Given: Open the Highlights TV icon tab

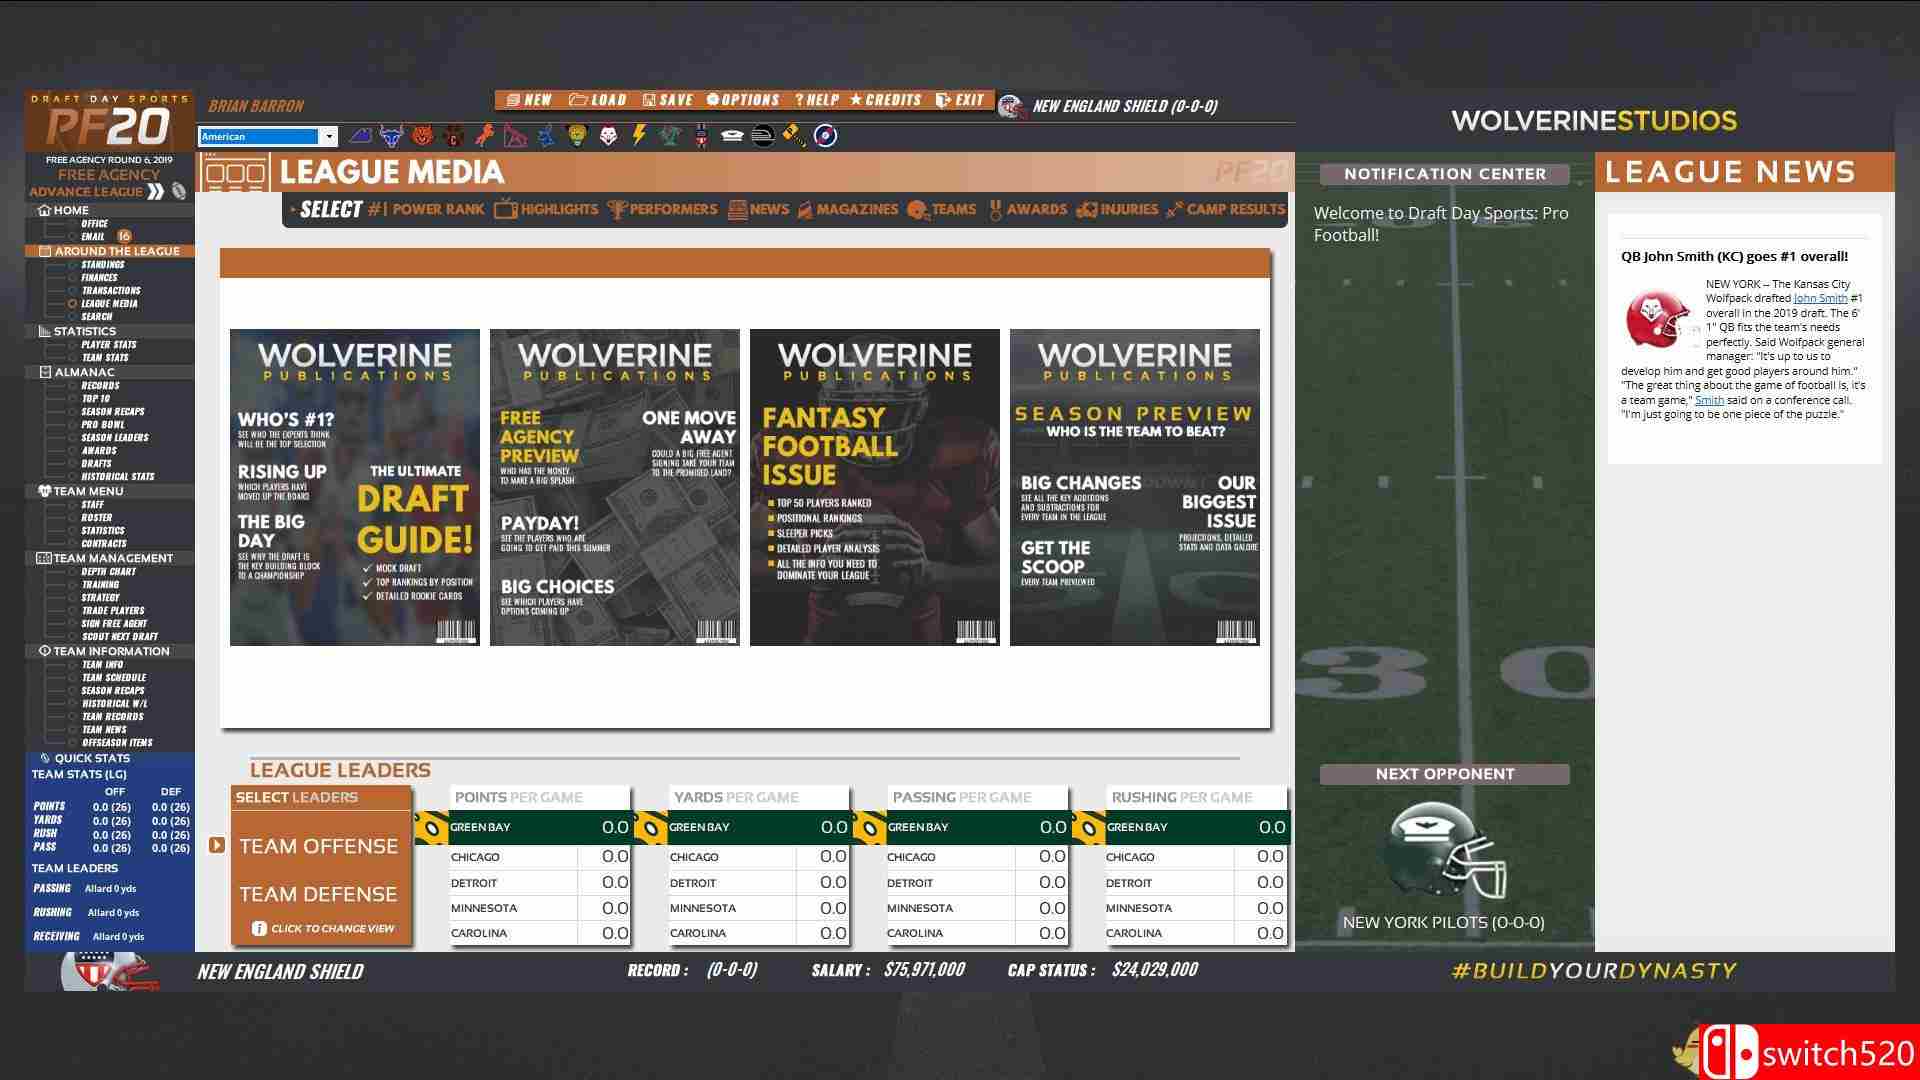Looking at the screenshot, I should coord(506,209).
